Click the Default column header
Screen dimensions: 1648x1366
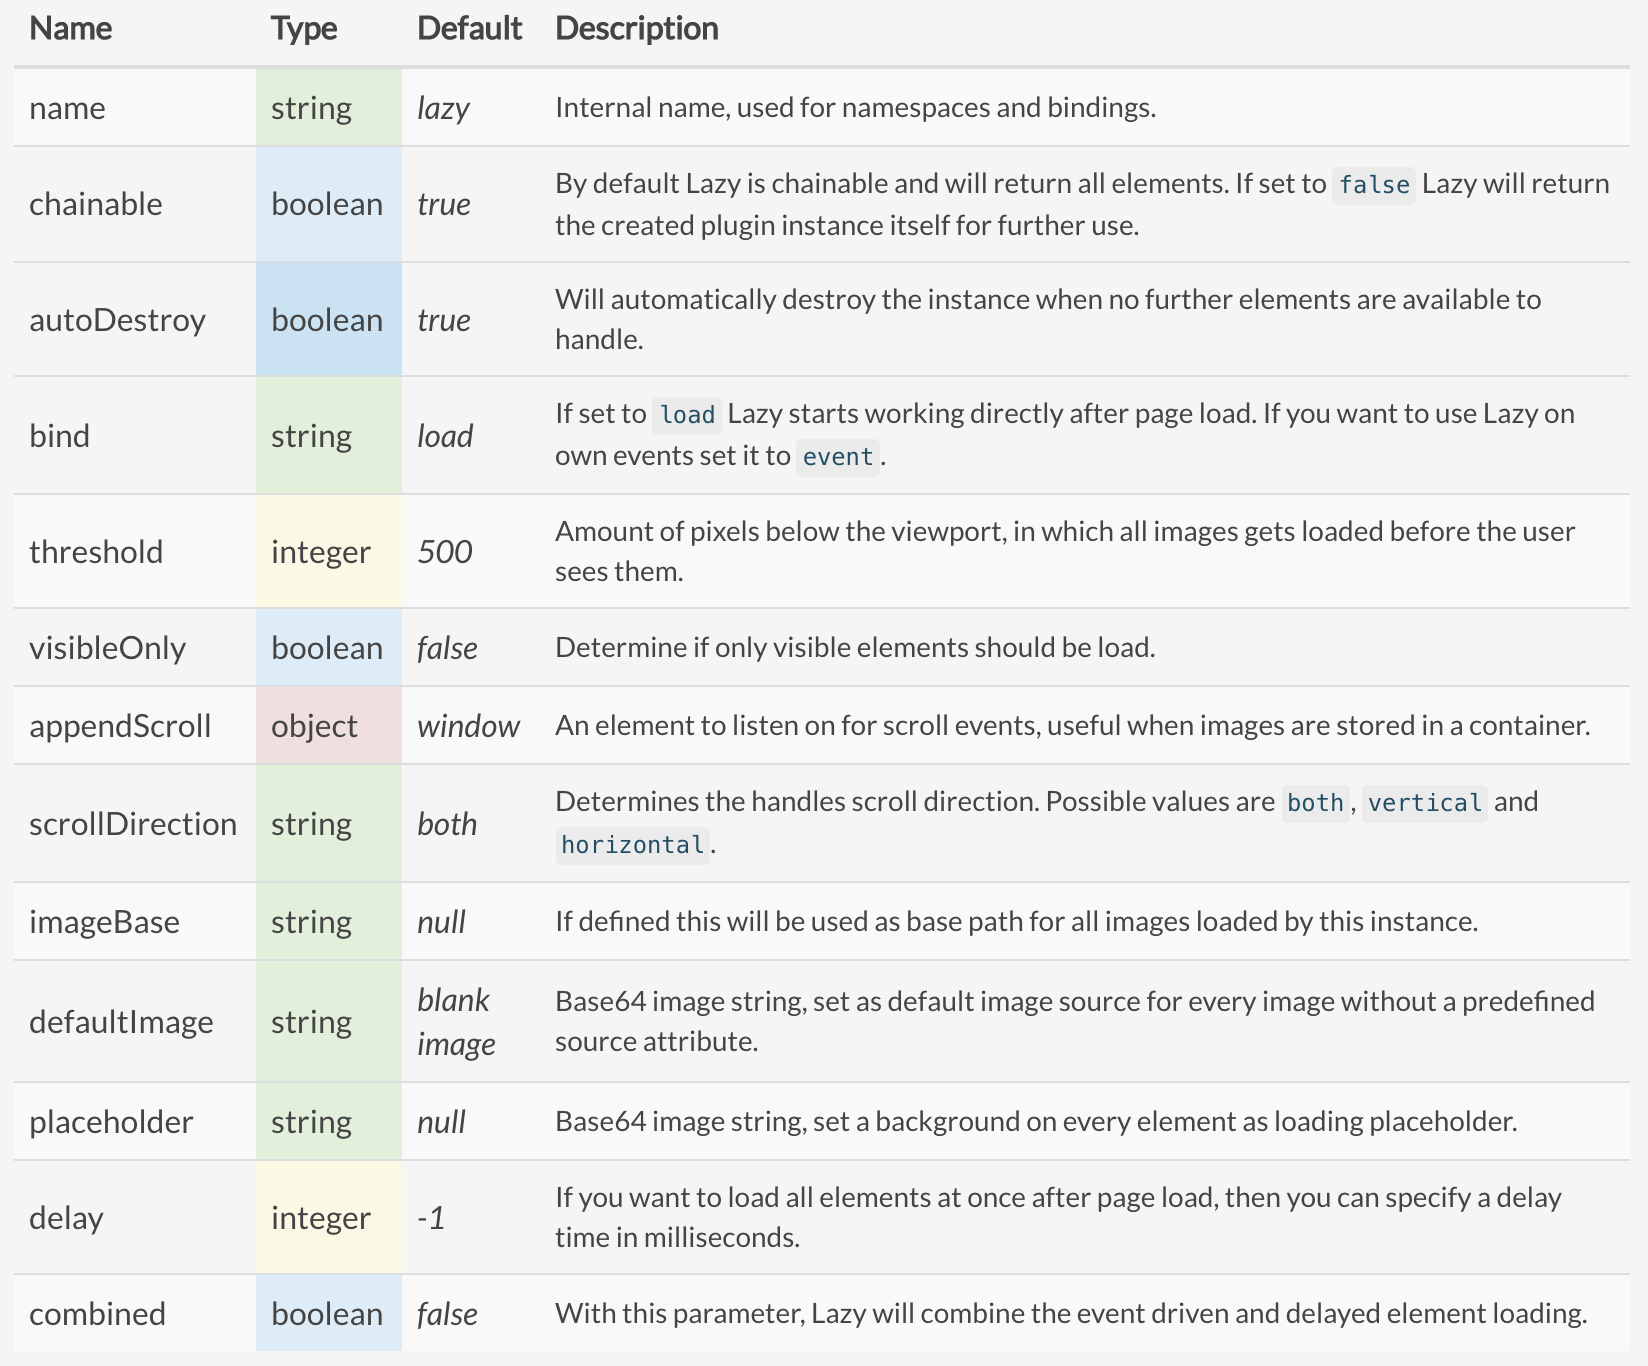click(x=469, y=28)
